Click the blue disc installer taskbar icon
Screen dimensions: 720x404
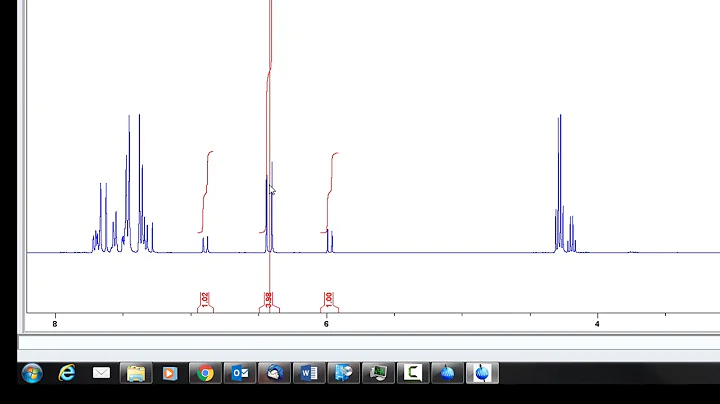coord(343,373)
